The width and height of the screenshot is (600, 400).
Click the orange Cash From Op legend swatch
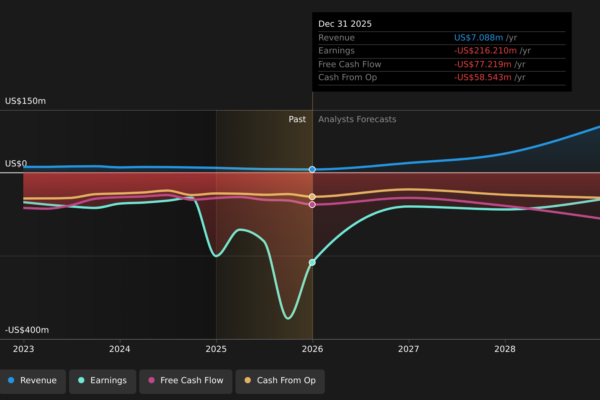(x=248, y=381)
